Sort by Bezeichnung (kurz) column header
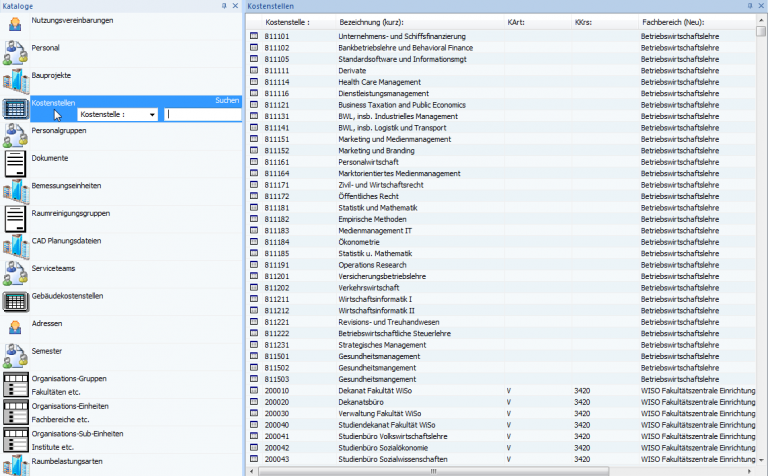 371,22
